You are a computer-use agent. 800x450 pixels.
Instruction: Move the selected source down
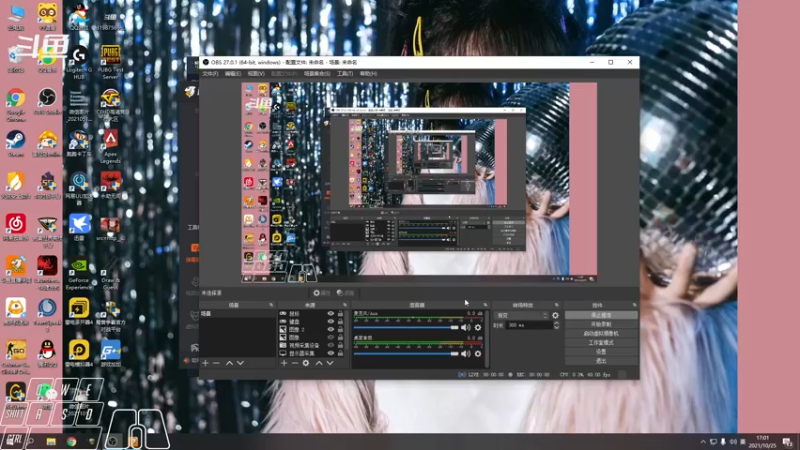[330, 363]
